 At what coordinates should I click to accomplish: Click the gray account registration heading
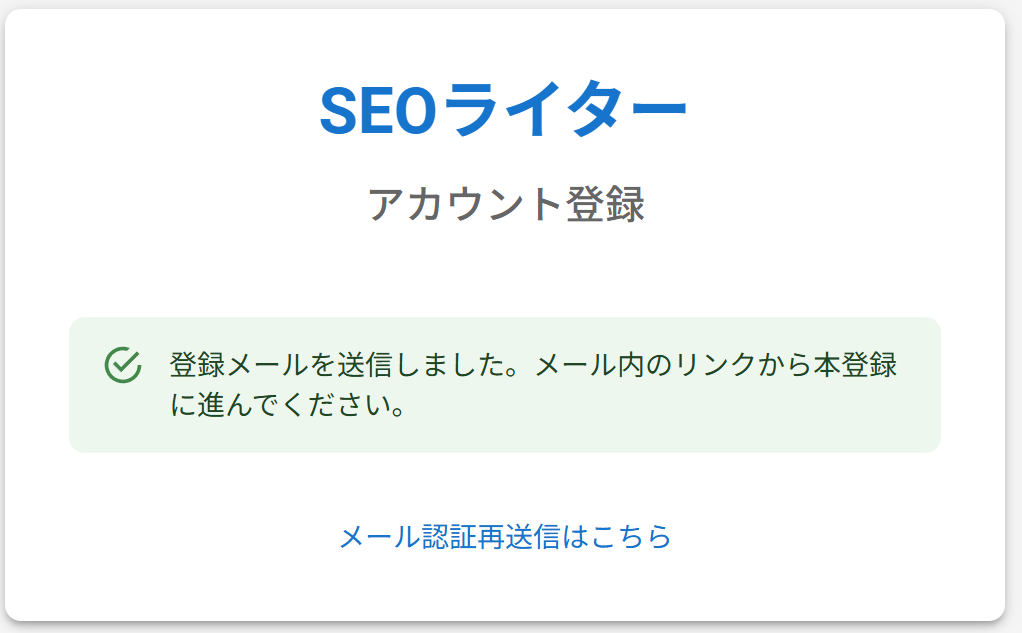(x=505, y=204)
